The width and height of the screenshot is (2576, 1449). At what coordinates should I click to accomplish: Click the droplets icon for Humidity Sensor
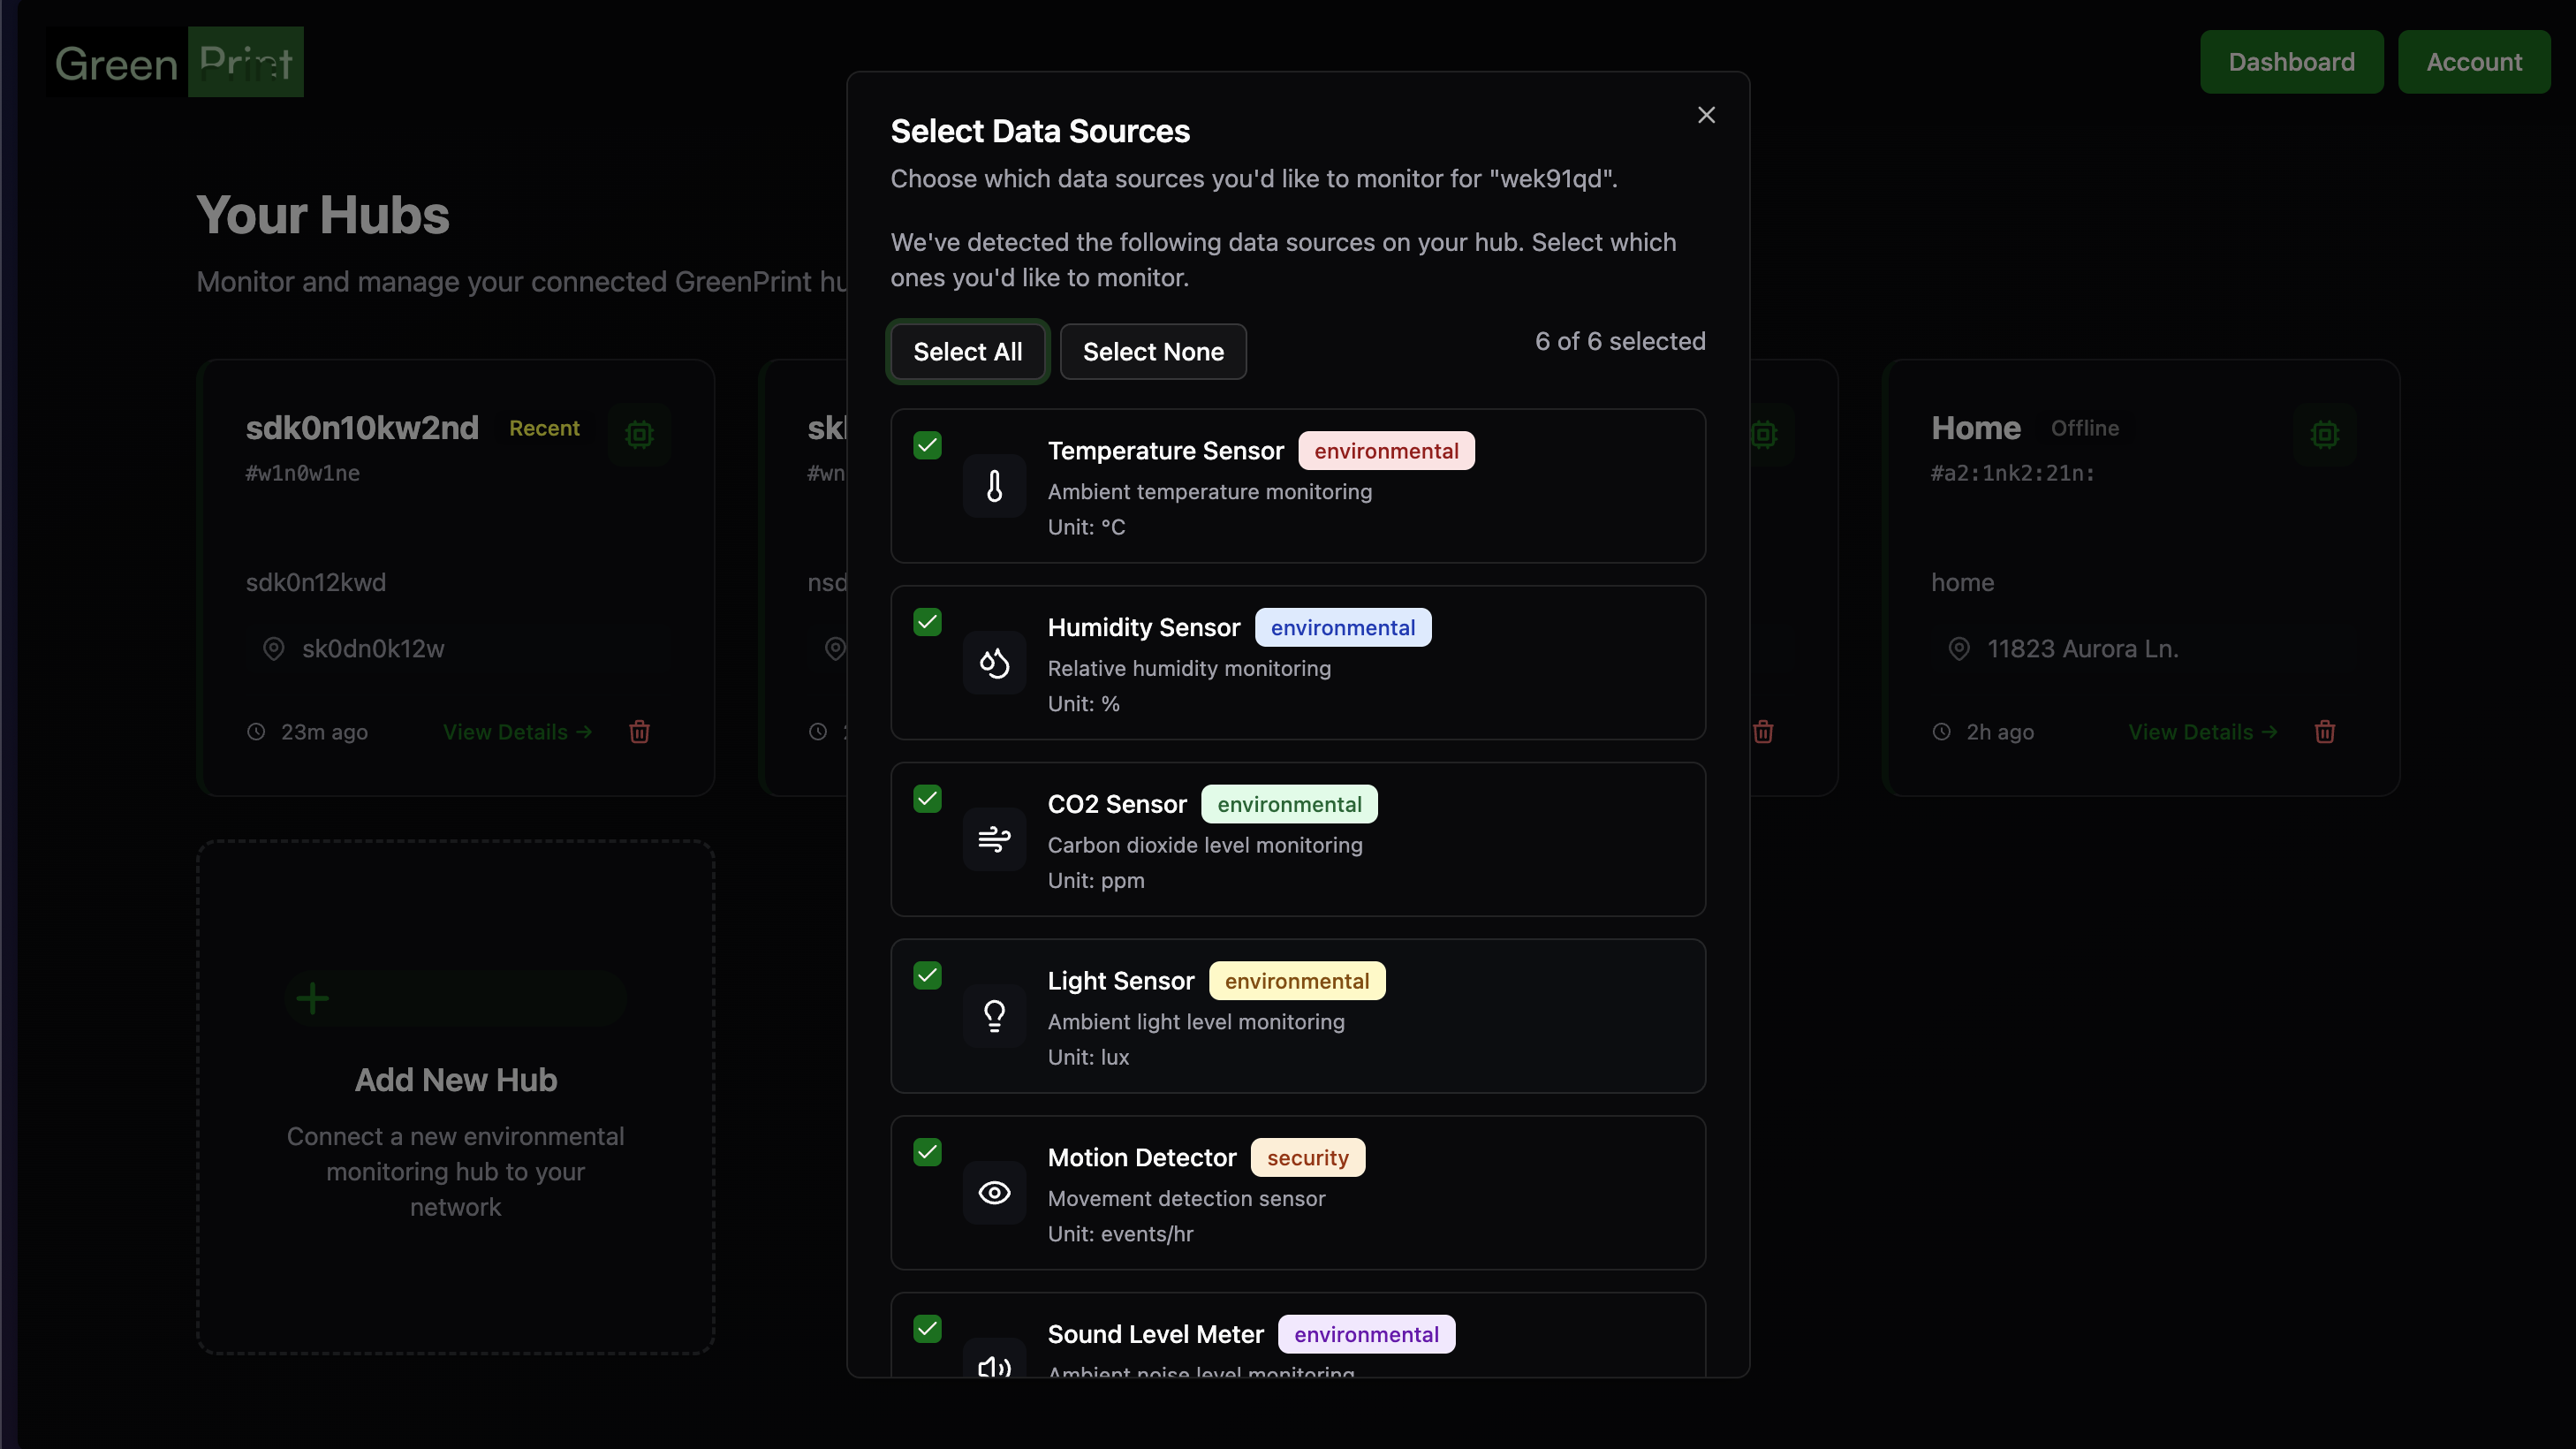994,663
